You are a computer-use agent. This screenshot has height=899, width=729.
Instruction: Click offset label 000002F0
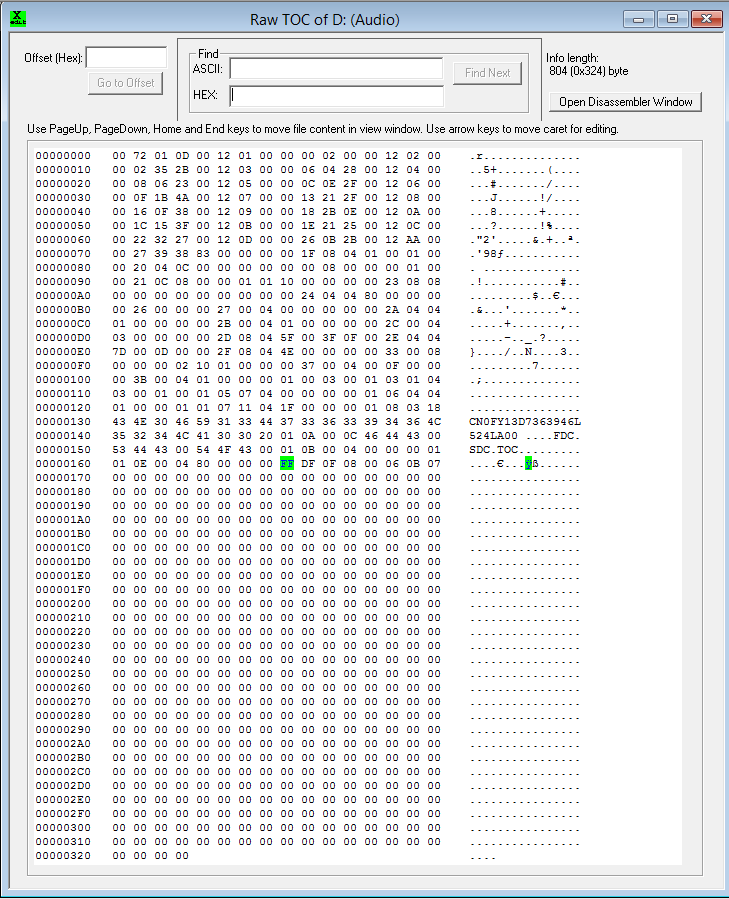coord(63,814)
